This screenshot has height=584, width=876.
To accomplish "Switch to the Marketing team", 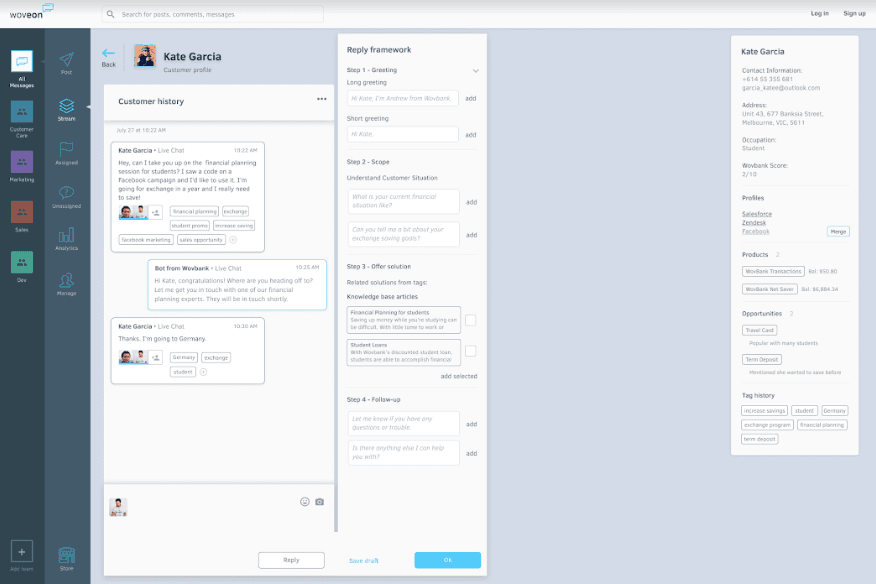I will pyautogui.click(x=22, y=162).
